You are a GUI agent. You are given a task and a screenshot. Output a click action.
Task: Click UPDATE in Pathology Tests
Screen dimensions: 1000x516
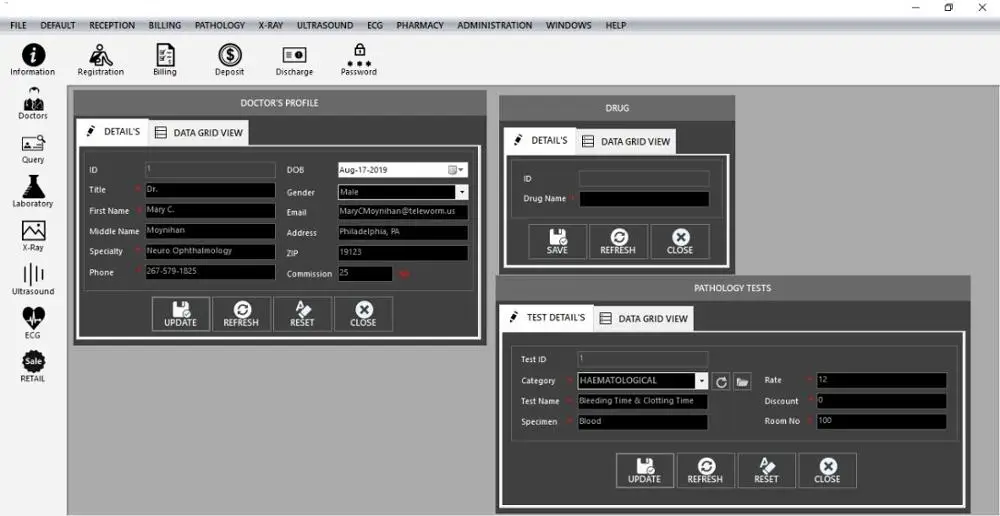645,471
